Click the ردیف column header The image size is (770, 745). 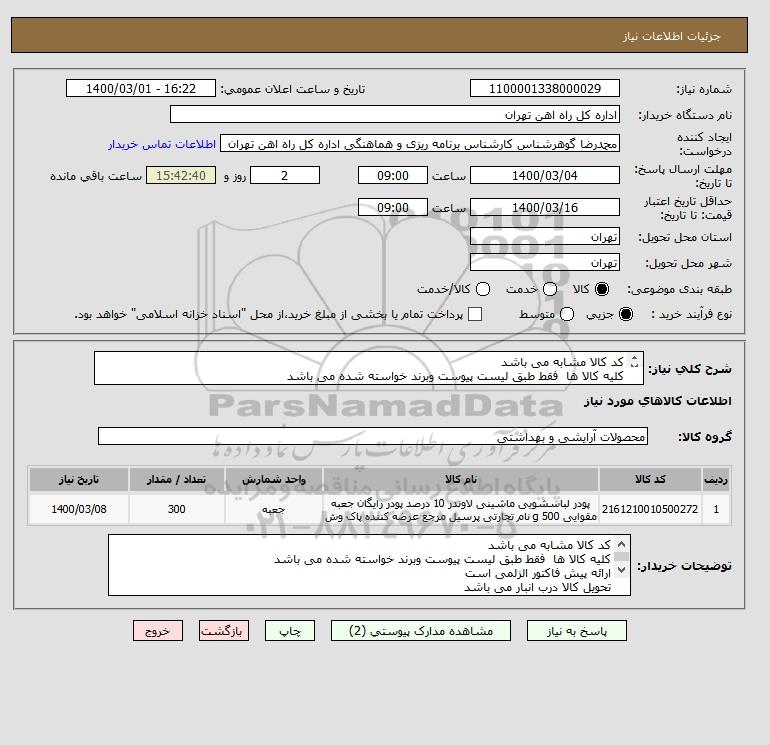click(716, 479)
